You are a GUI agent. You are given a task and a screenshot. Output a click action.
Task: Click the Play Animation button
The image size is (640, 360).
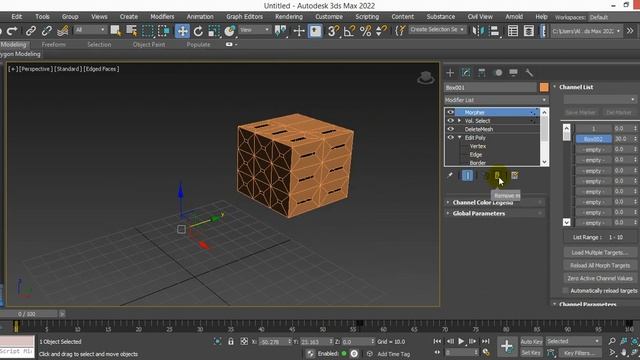461,341
